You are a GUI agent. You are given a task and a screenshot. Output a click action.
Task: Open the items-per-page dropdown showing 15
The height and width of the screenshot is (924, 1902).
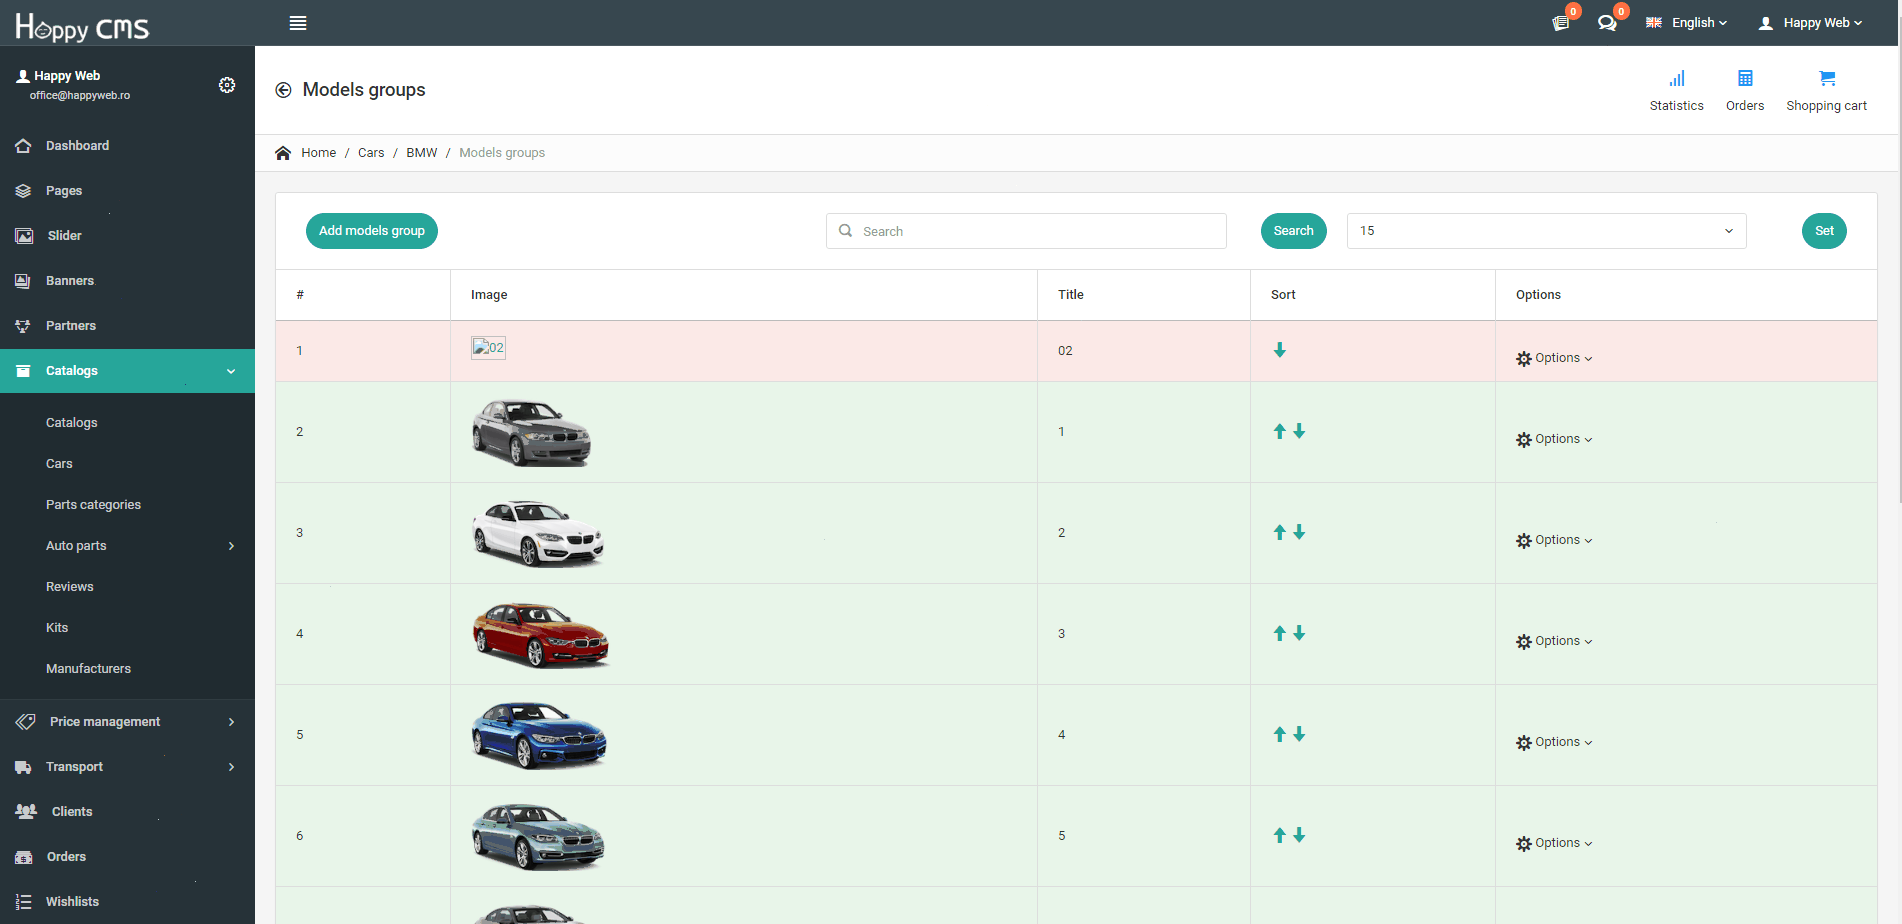point(1546,231)
